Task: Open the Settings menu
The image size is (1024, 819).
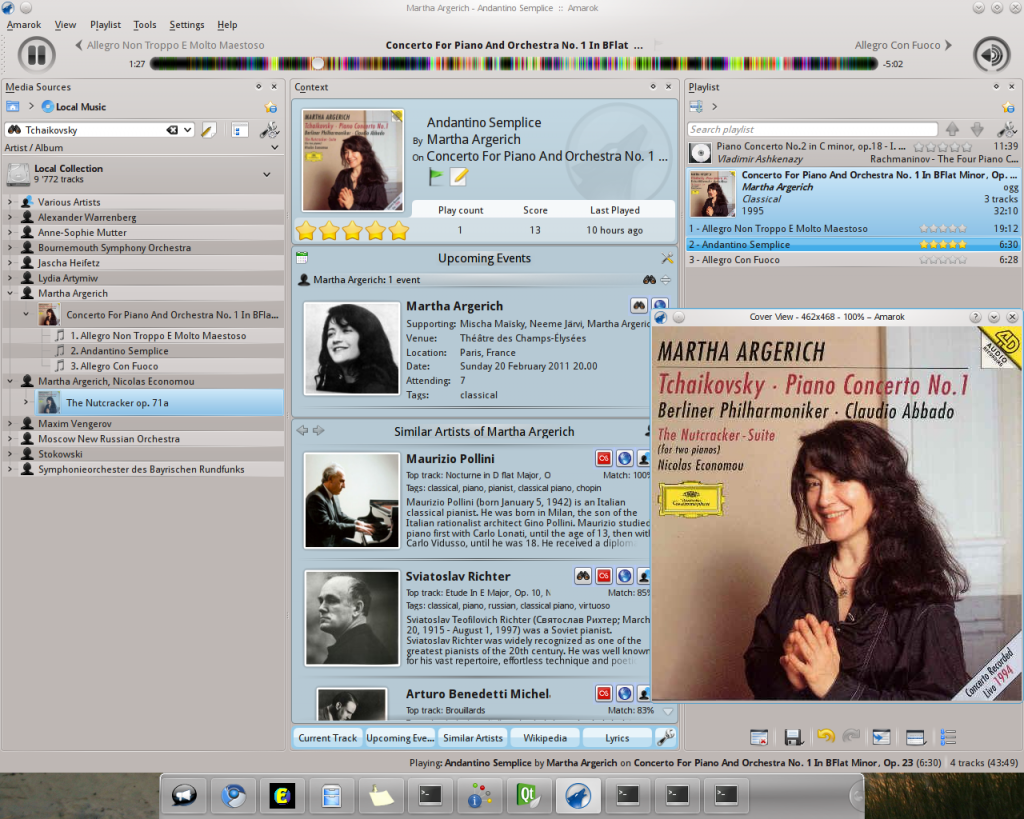Action: [x=187, y=25]
